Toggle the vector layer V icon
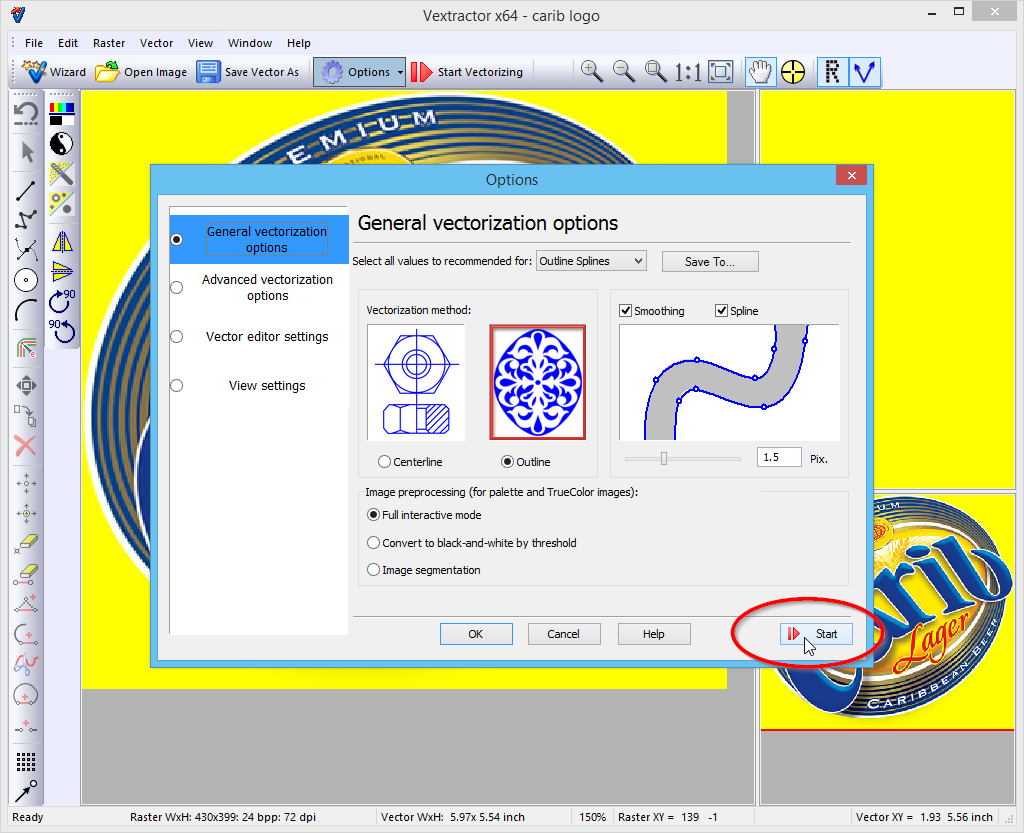This screenshot has width=1024, height=833. (x=864, y=71)
